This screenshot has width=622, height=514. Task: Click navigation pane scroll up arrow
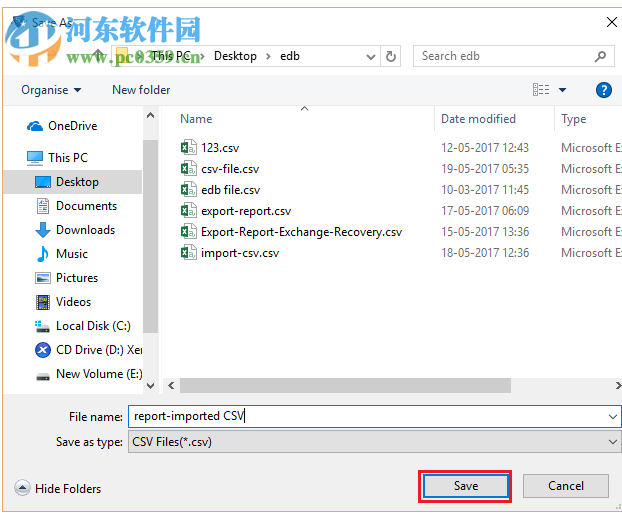tap(150, 115)
